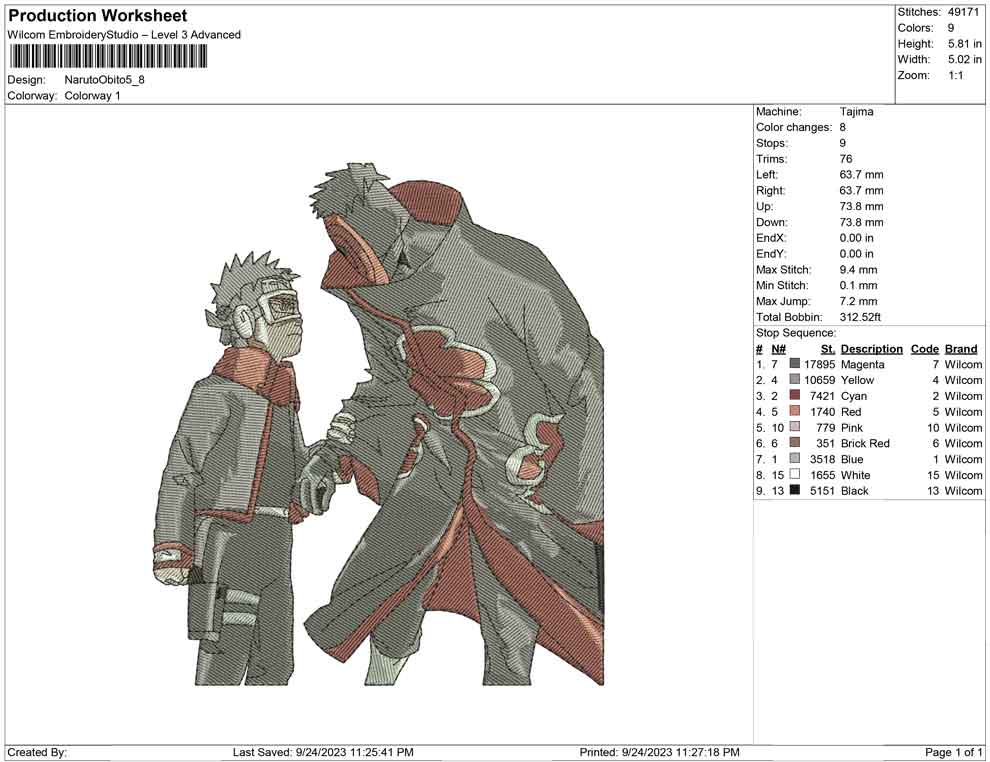Click the stitches count '49171'

point(963,12)
